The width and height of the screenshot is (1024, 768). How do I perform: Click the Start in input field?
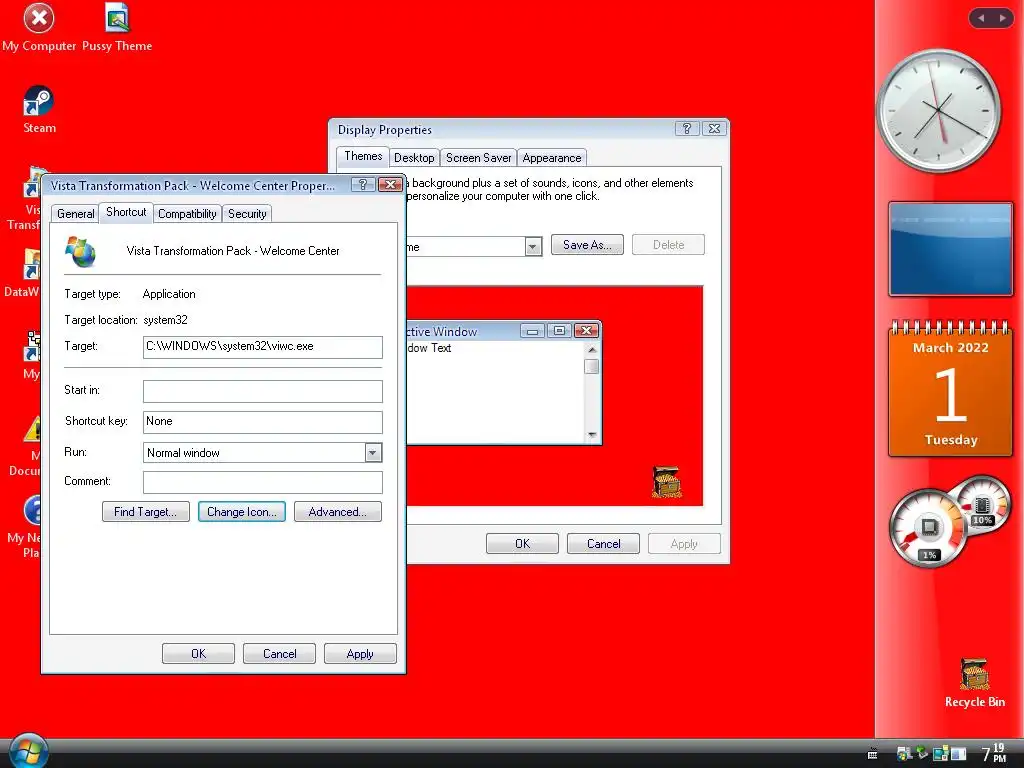click(x=263, y=391)
